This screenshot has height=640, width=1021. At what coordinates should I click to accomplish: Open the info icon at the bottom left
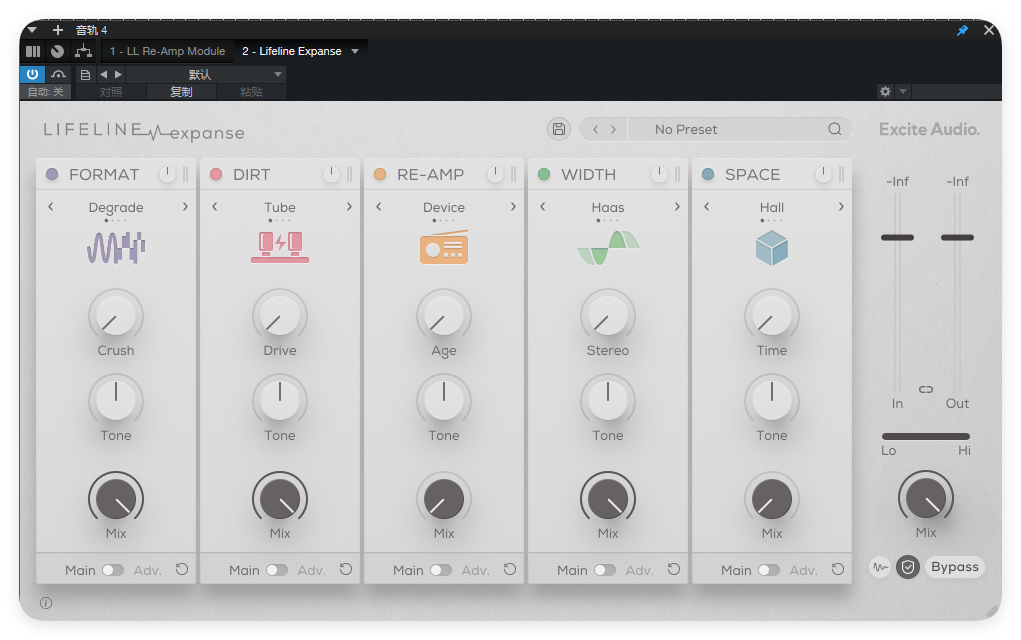pyautogui.click(x=46, y=603)
